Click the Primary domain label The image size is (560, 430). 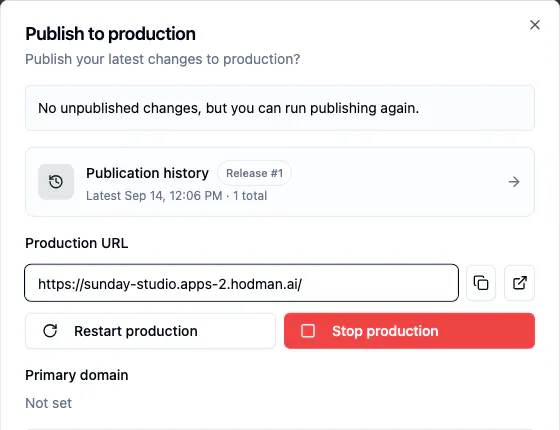[x=76, y=375]
